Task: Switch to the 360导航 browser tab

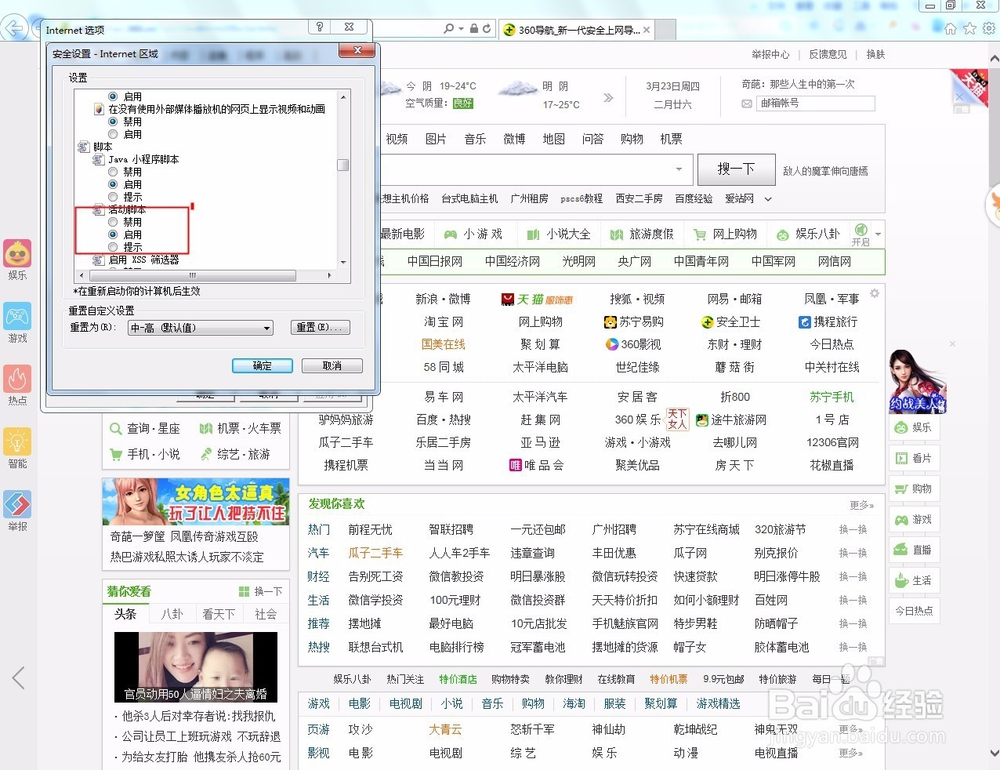Action: click(577, 29)
